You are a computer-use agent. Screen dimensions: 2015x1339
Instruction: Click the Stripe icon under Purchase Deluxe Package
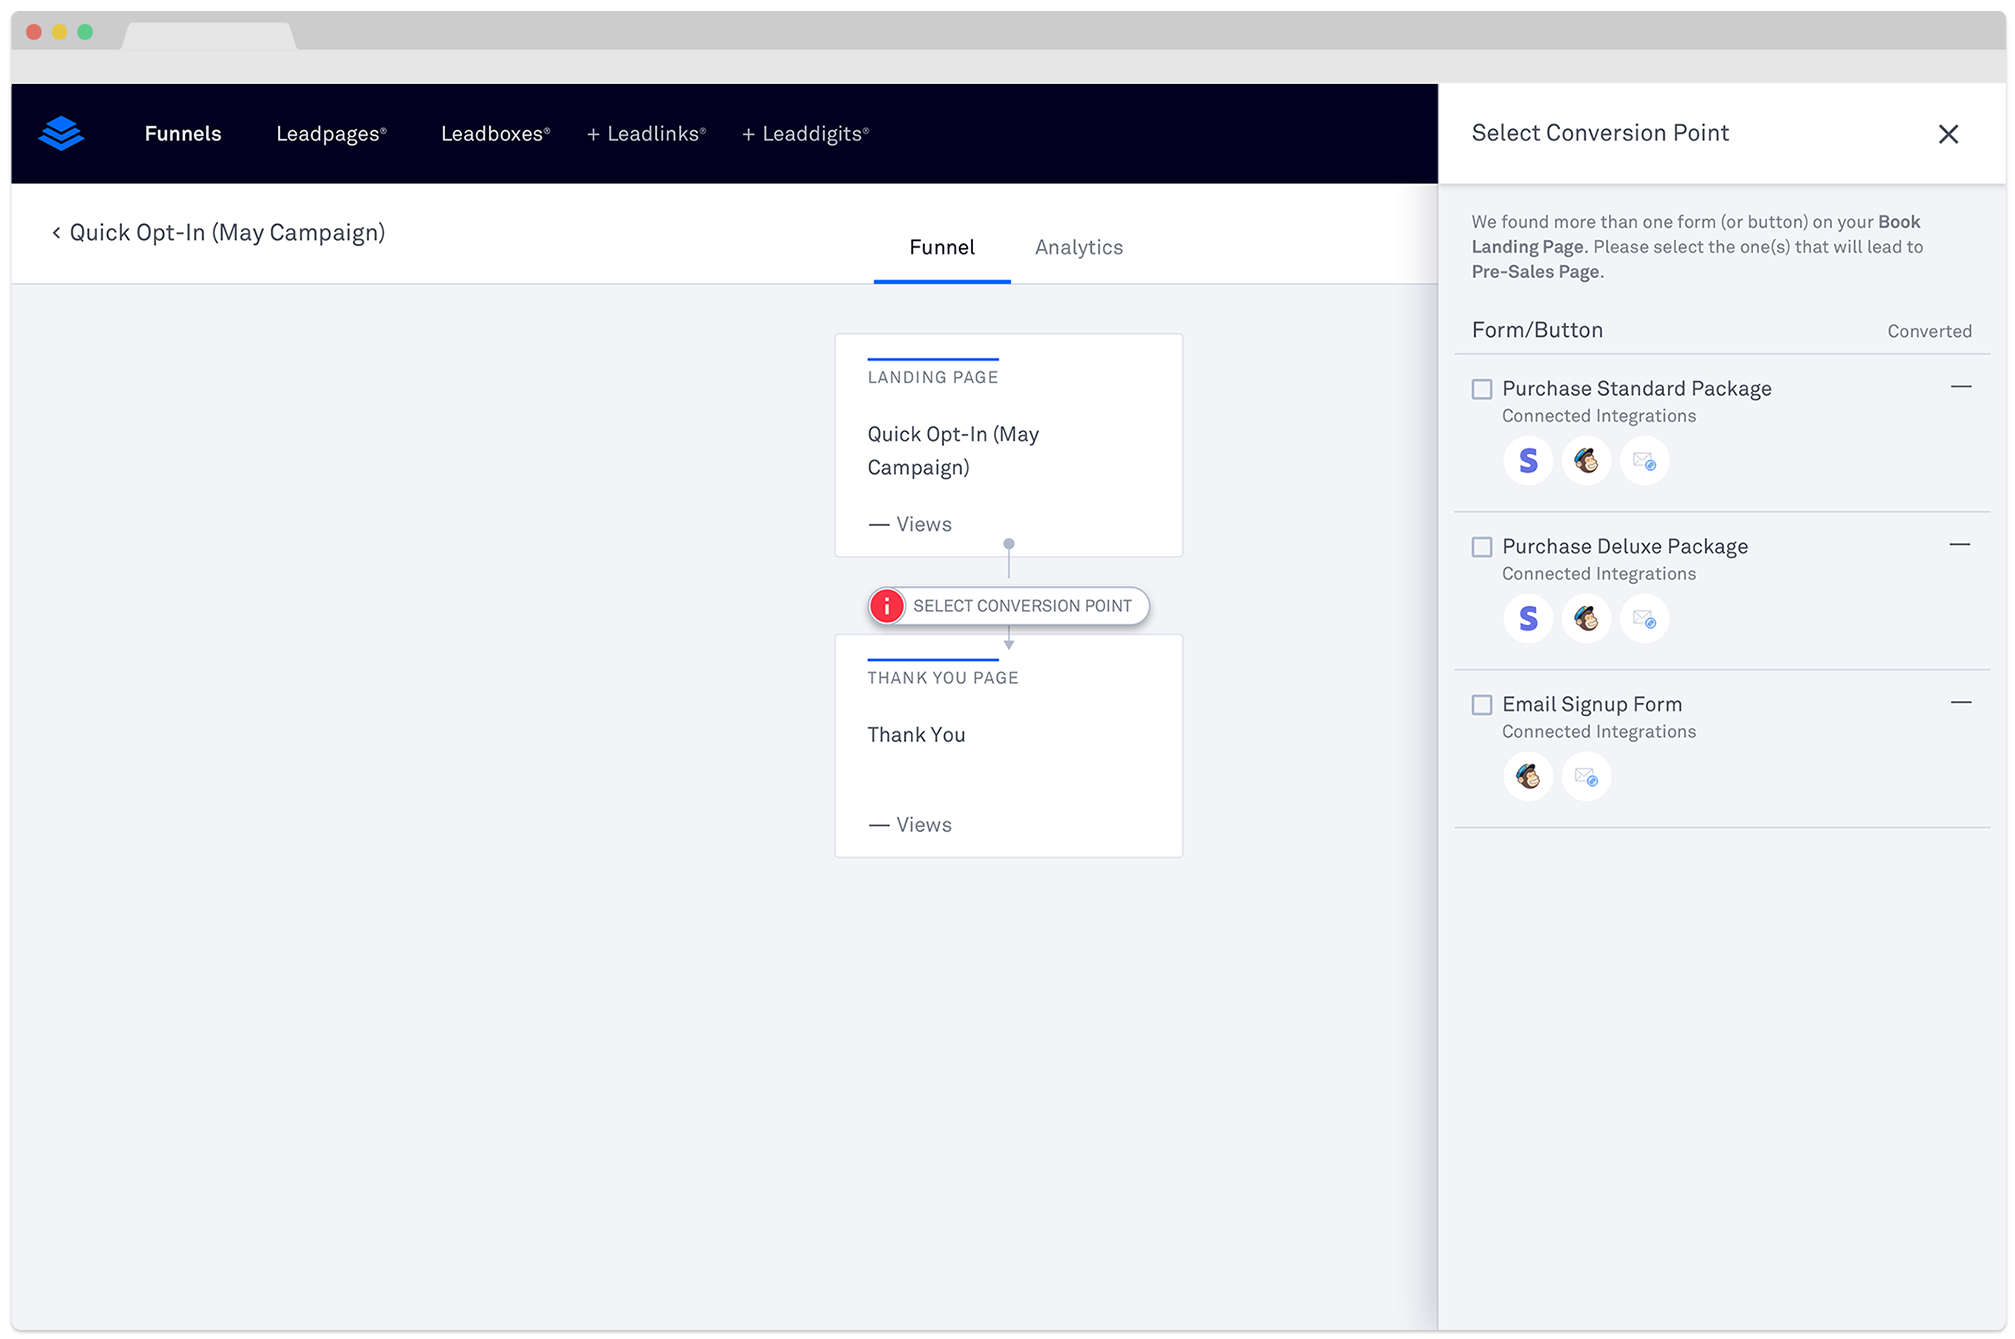[x=1528, y=618]
